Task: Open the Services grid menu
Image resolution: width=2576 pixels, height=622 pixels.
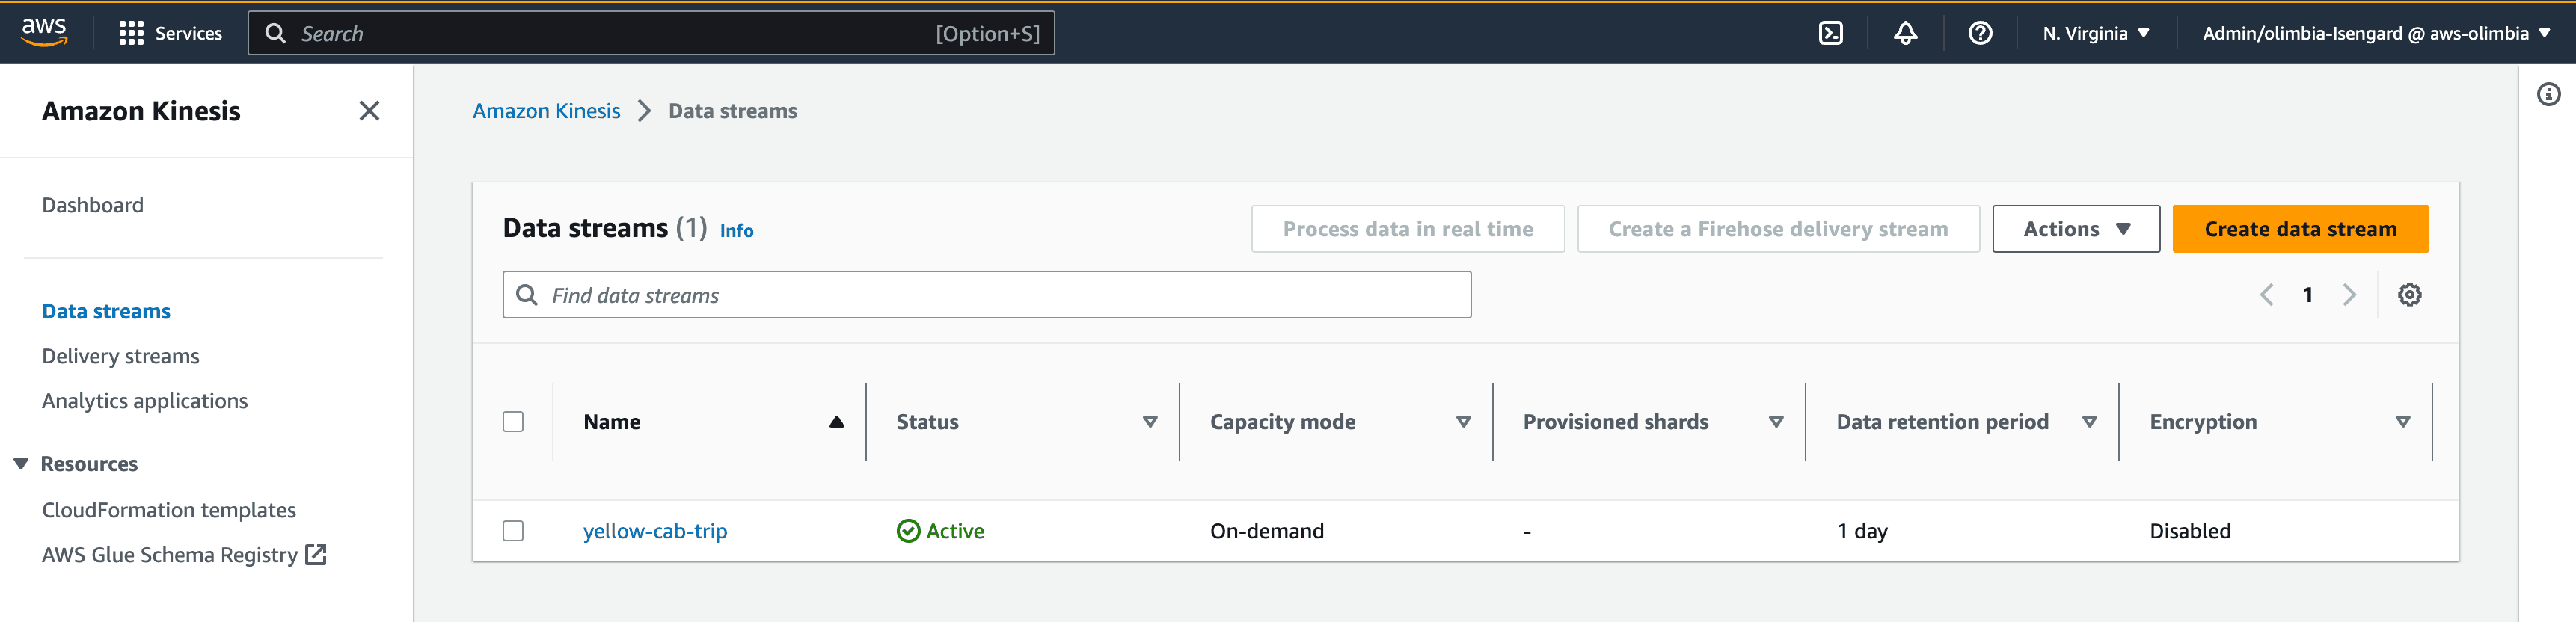Action: click(x=170, y=33)
